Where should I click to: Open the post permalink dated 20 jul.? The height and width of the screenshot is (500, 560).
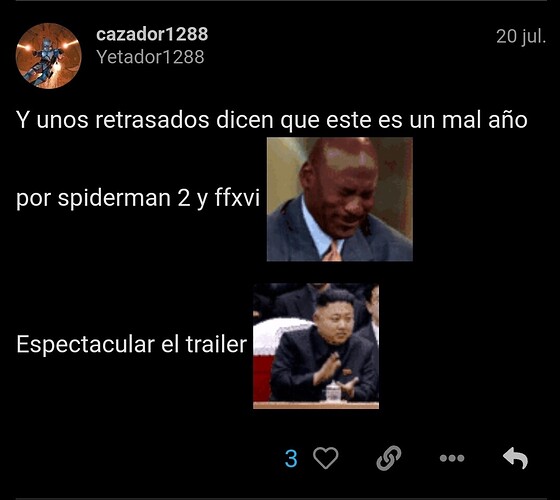(521, 36)
